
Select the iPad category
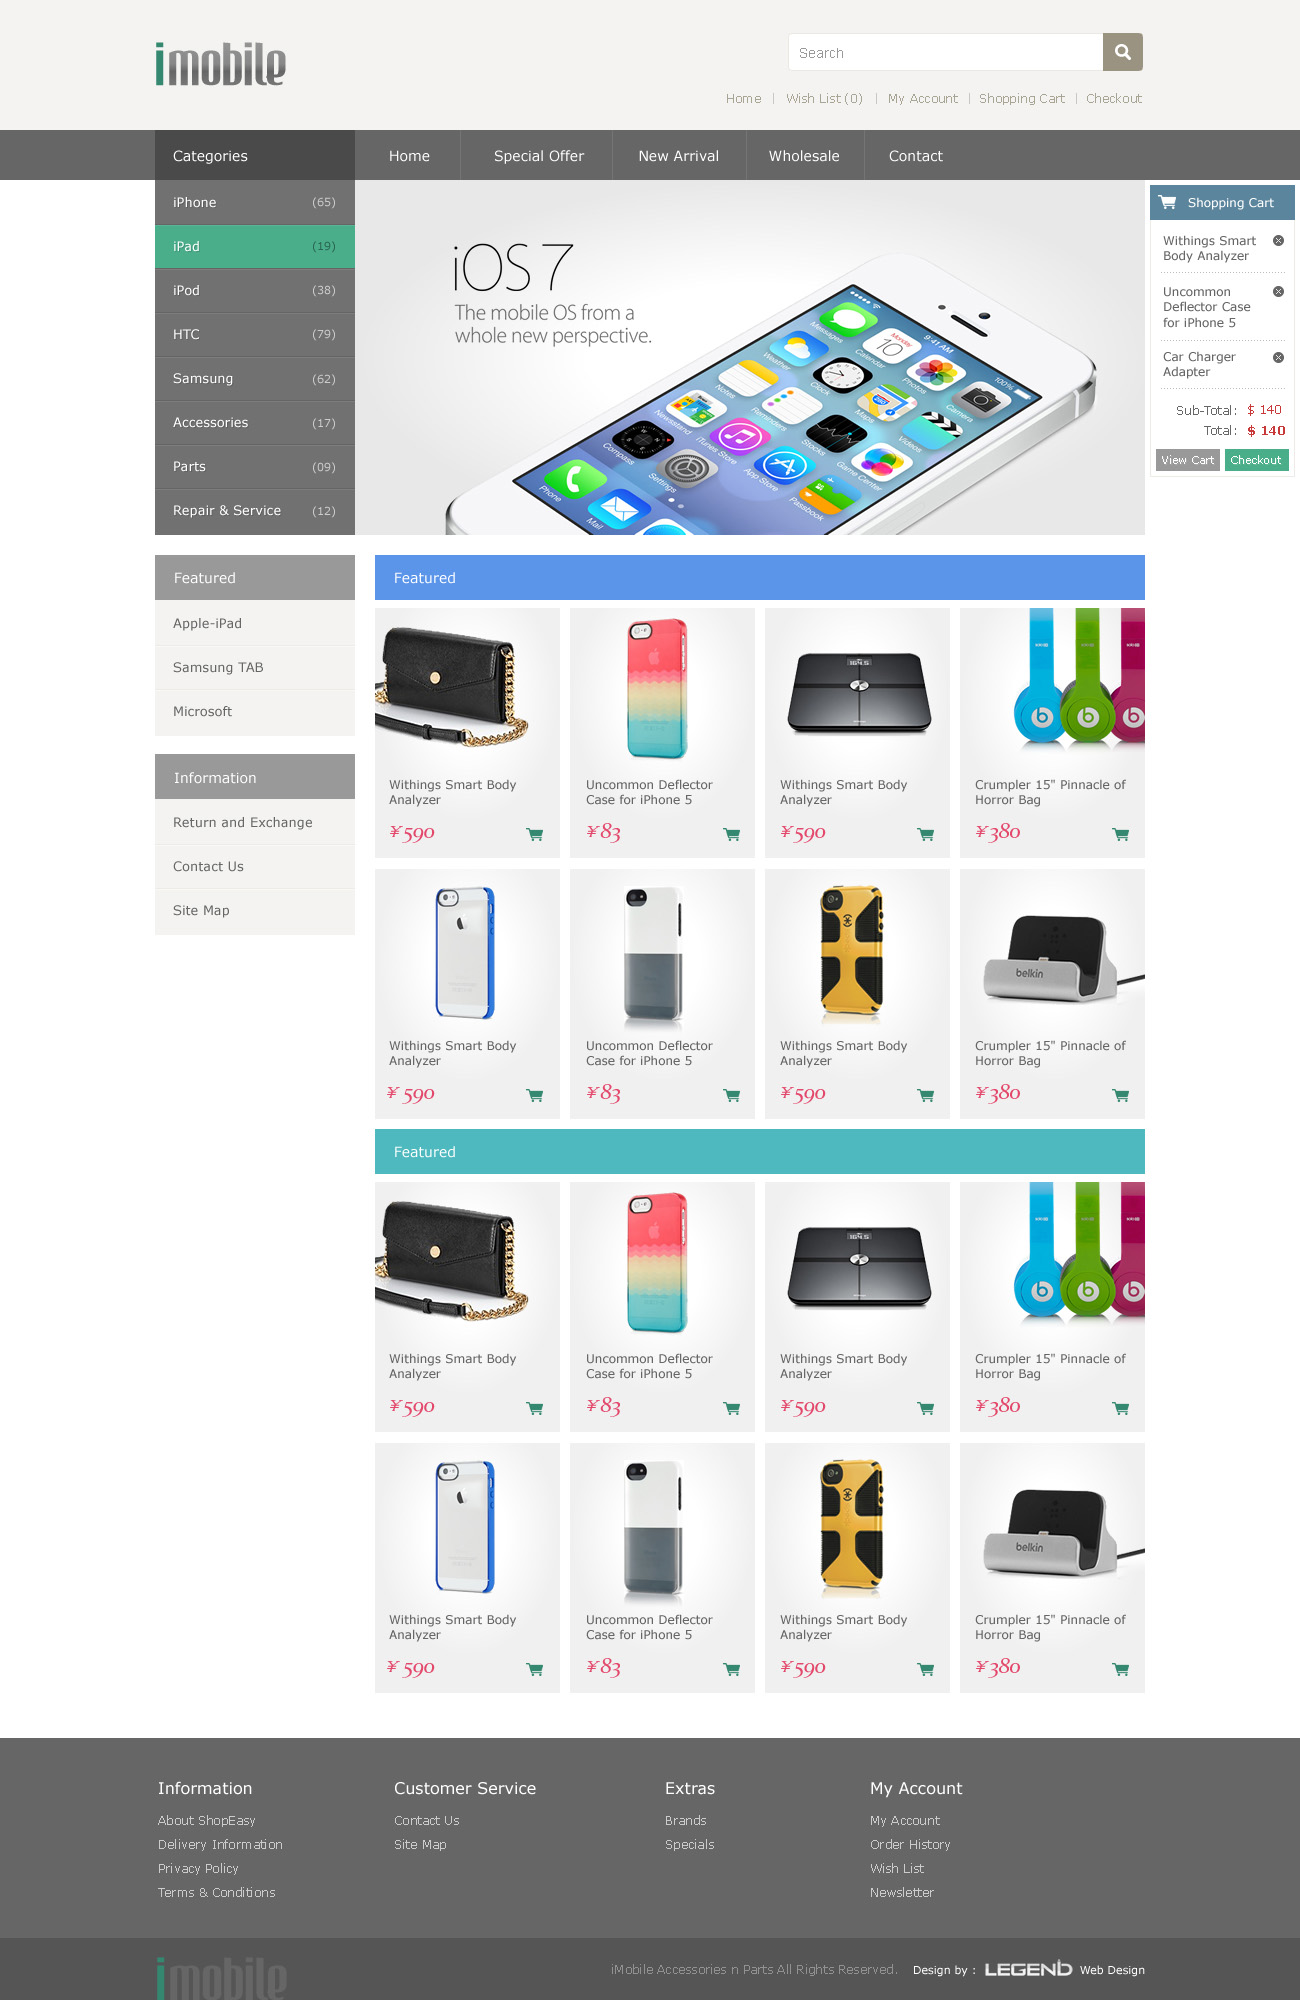click(x=255, y=246)
